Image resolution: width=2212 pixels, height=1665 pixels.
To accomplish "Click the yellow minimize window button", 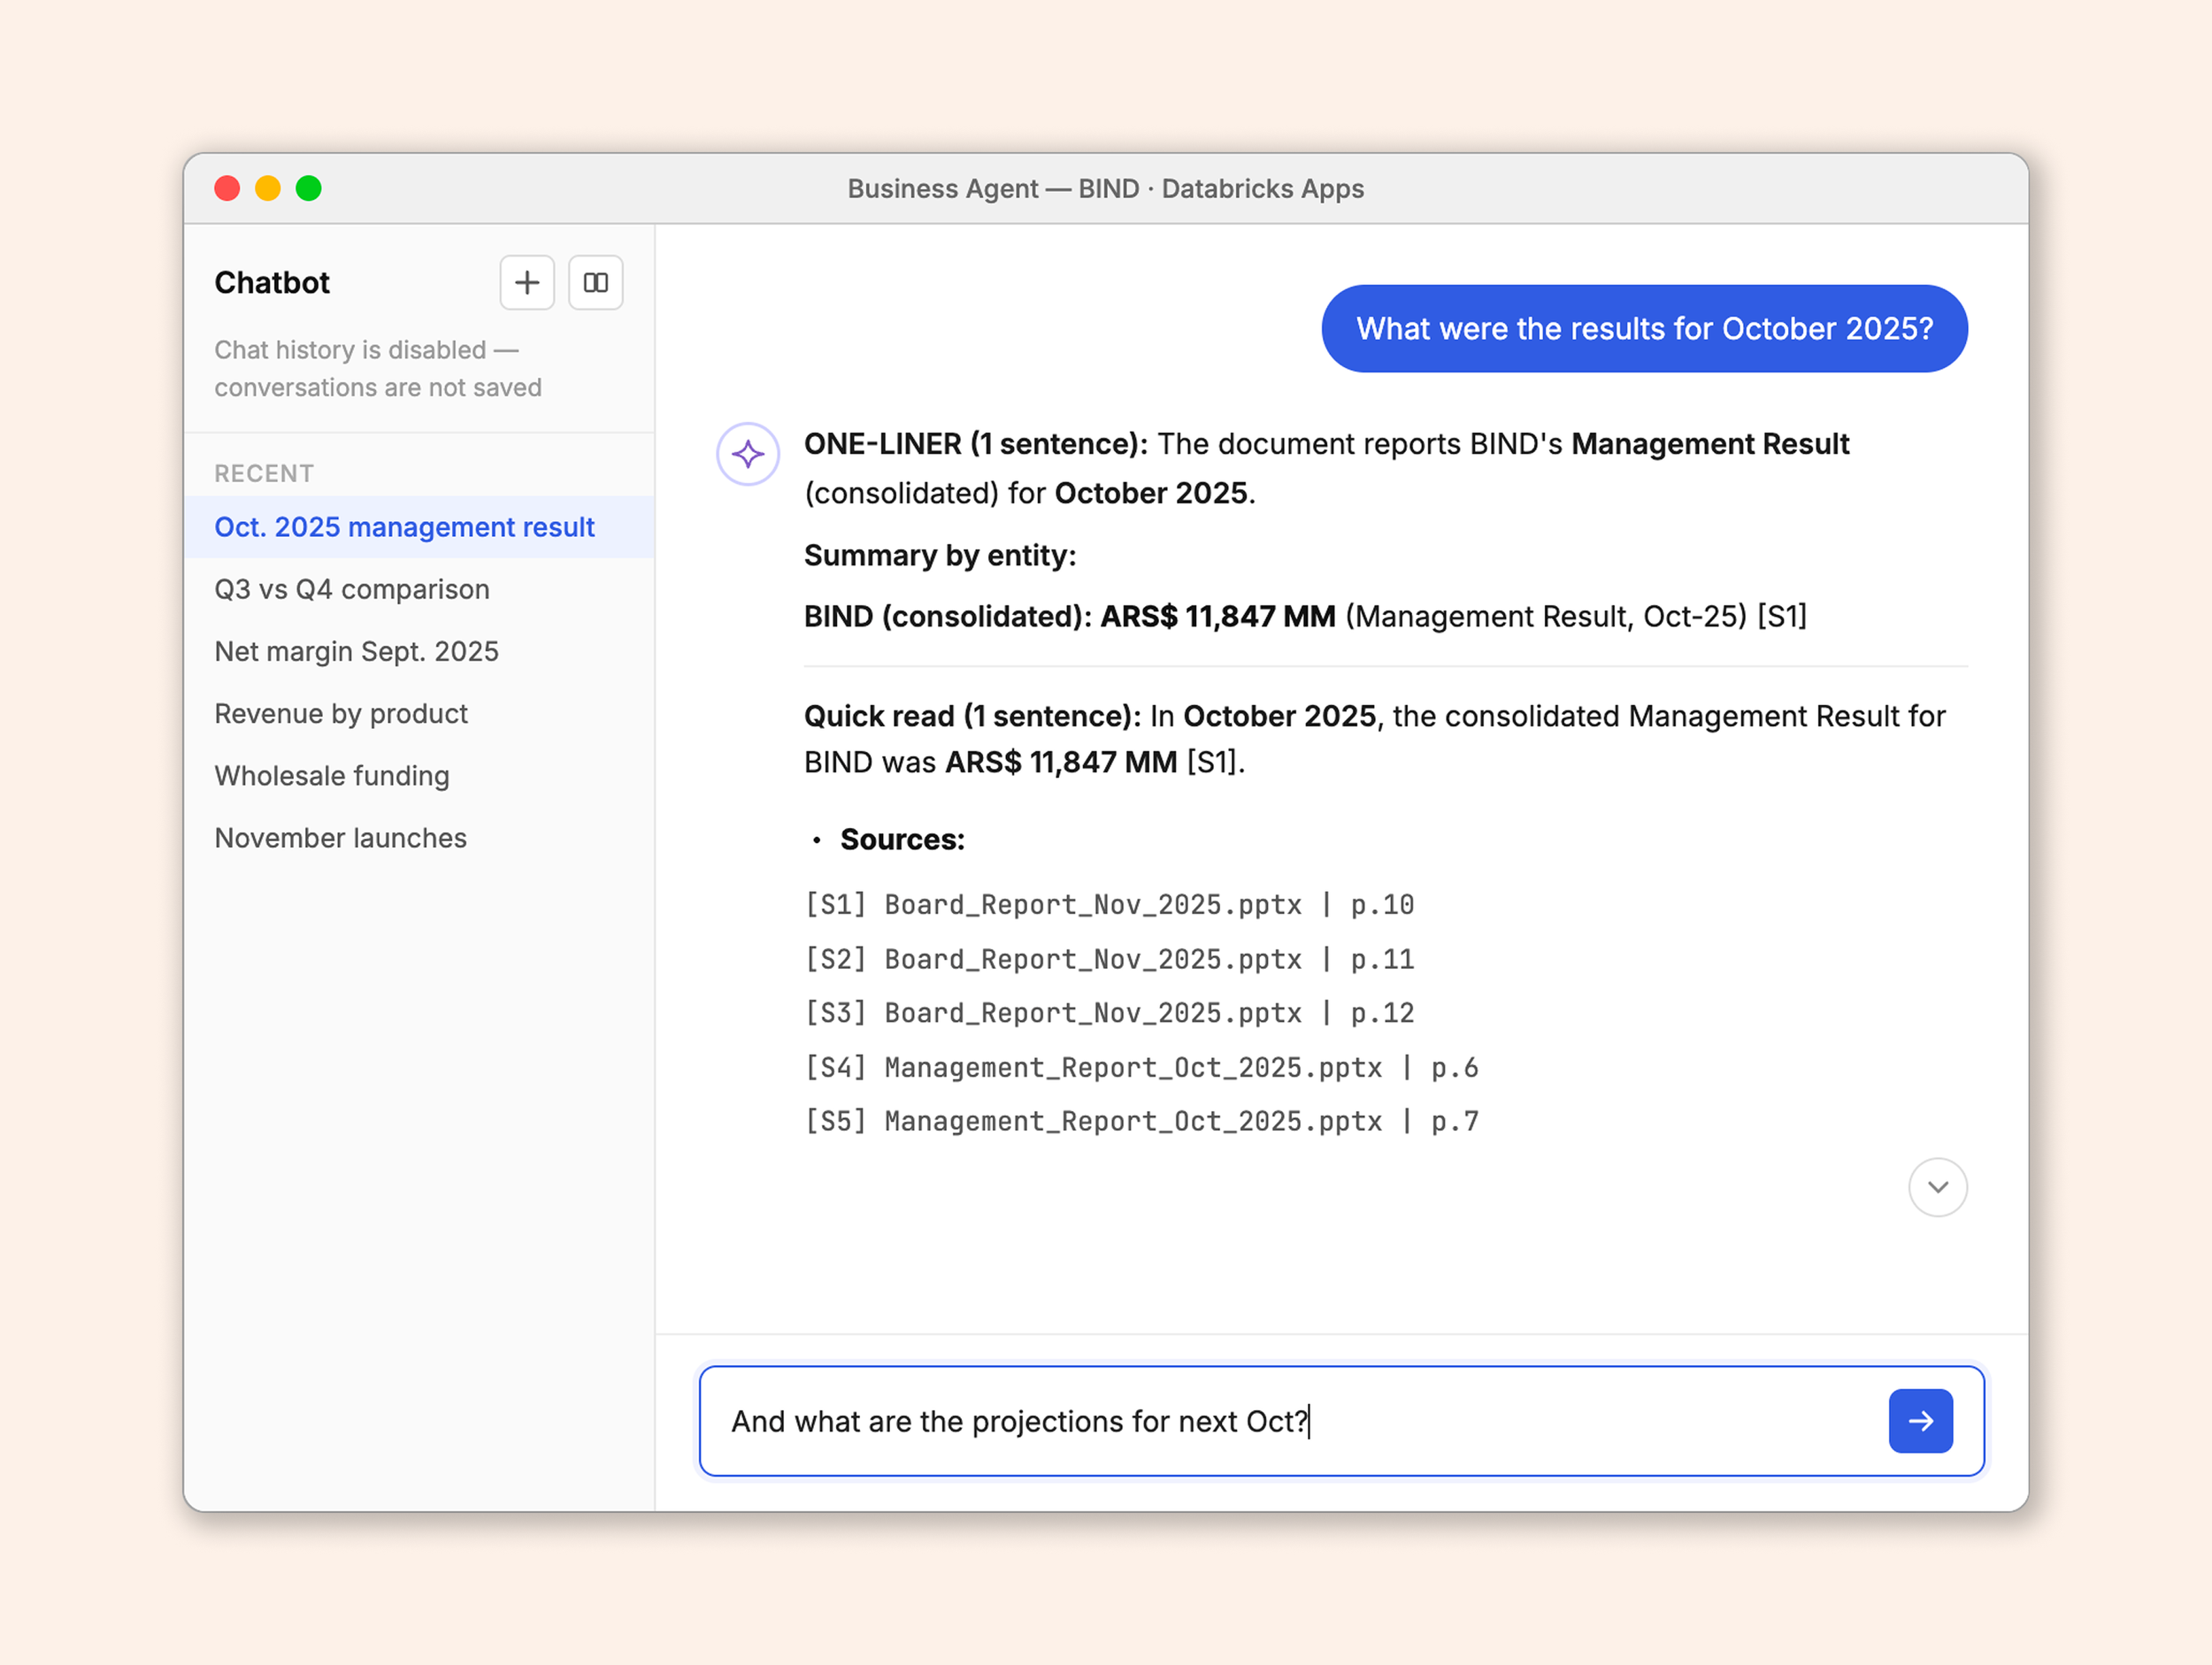I will pos(268,188).
